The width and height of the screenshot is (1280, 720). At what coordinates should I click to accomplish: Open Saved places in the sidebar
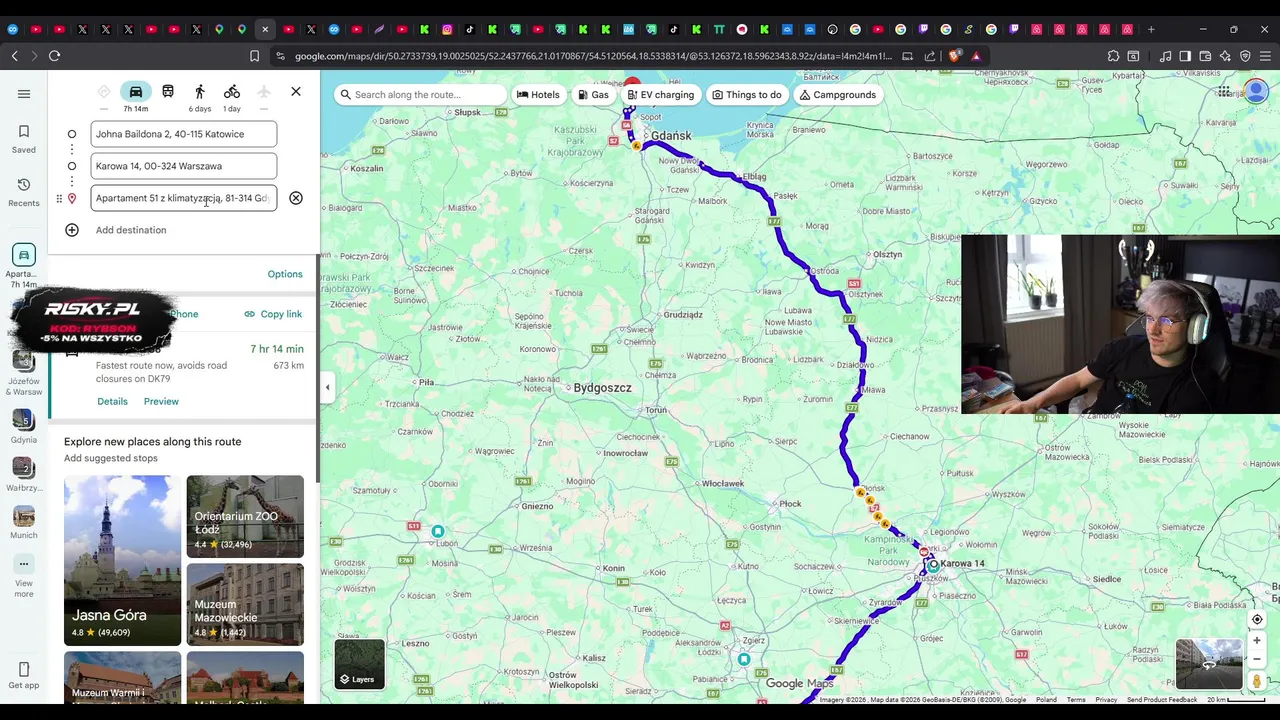click(x=24, y=139)
